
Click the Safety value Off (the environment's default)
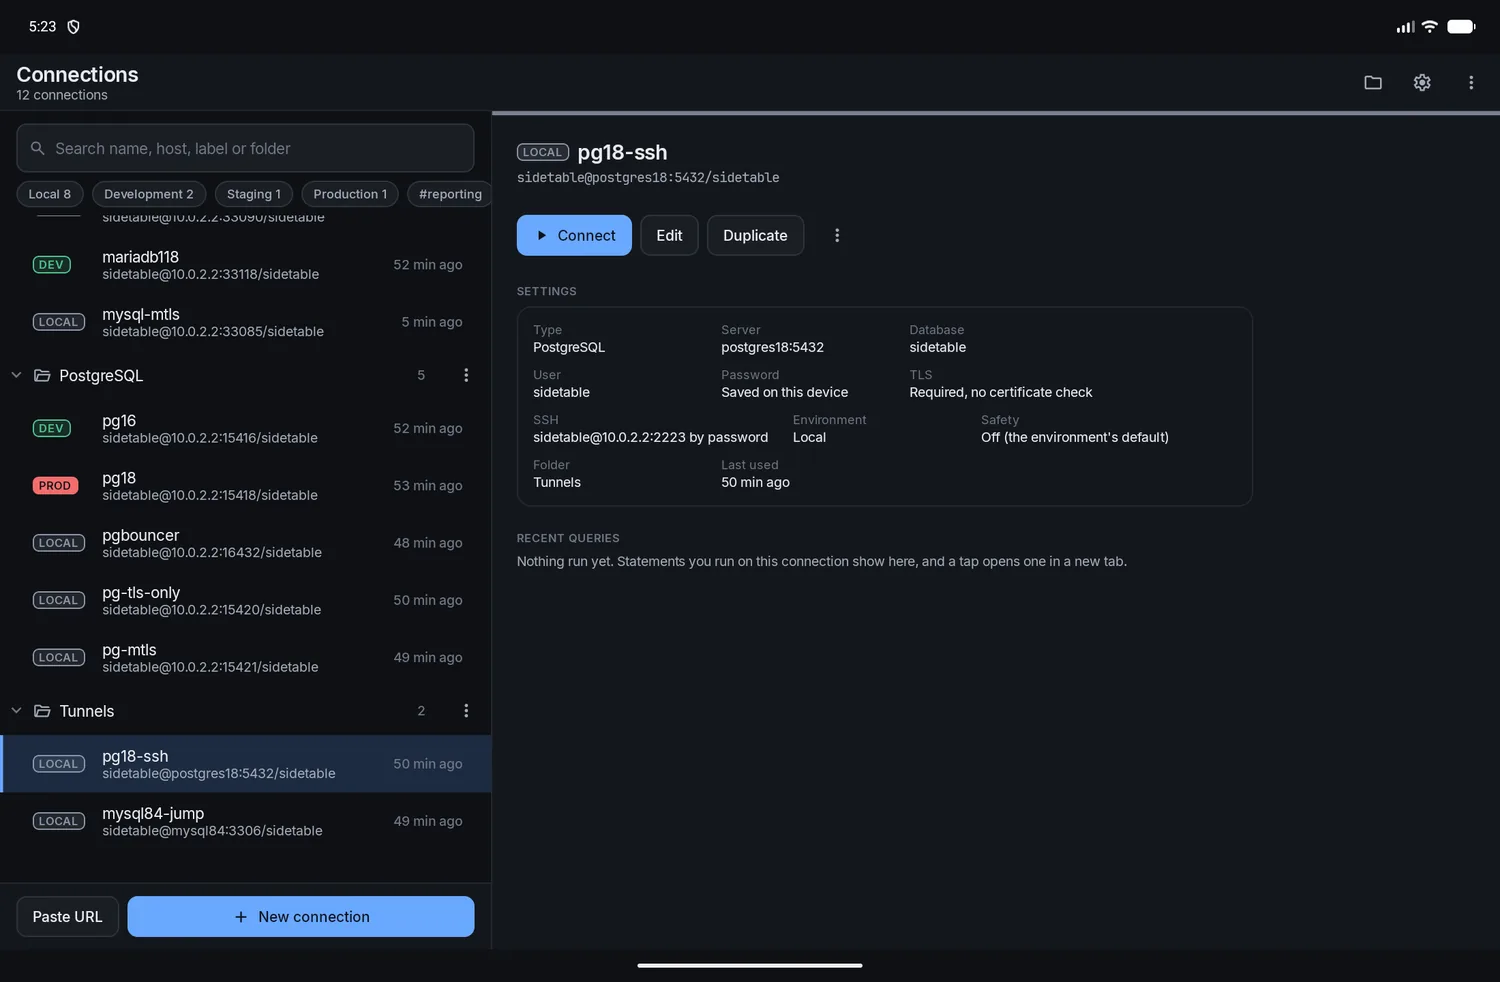point(1075,438)
